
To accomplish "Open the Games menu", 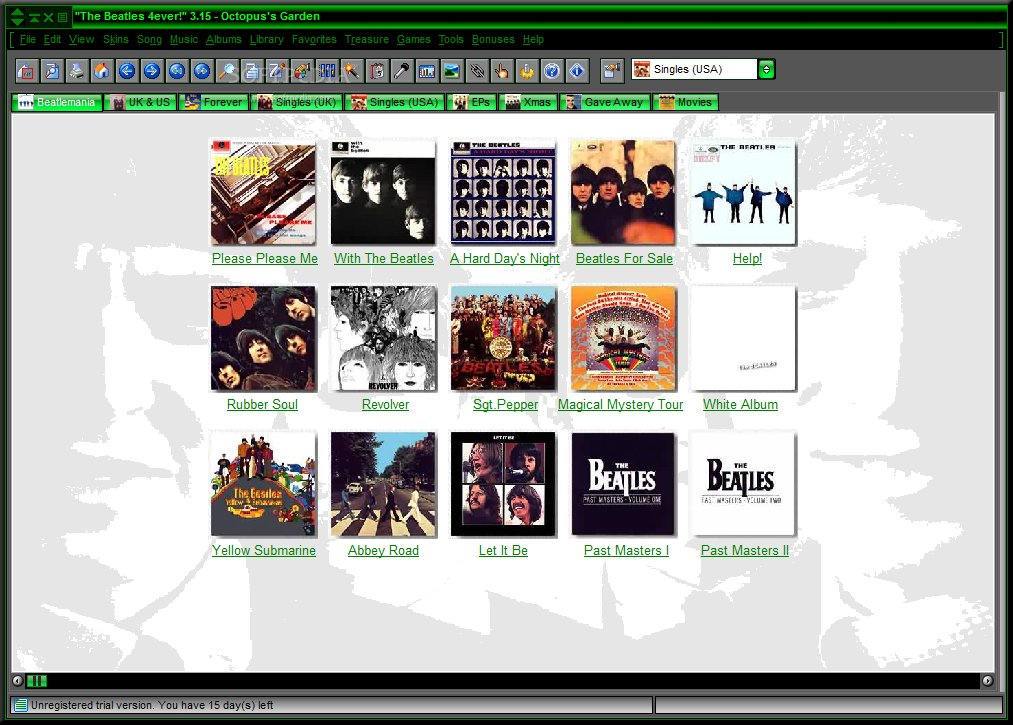I will click(x=413, y=39).
